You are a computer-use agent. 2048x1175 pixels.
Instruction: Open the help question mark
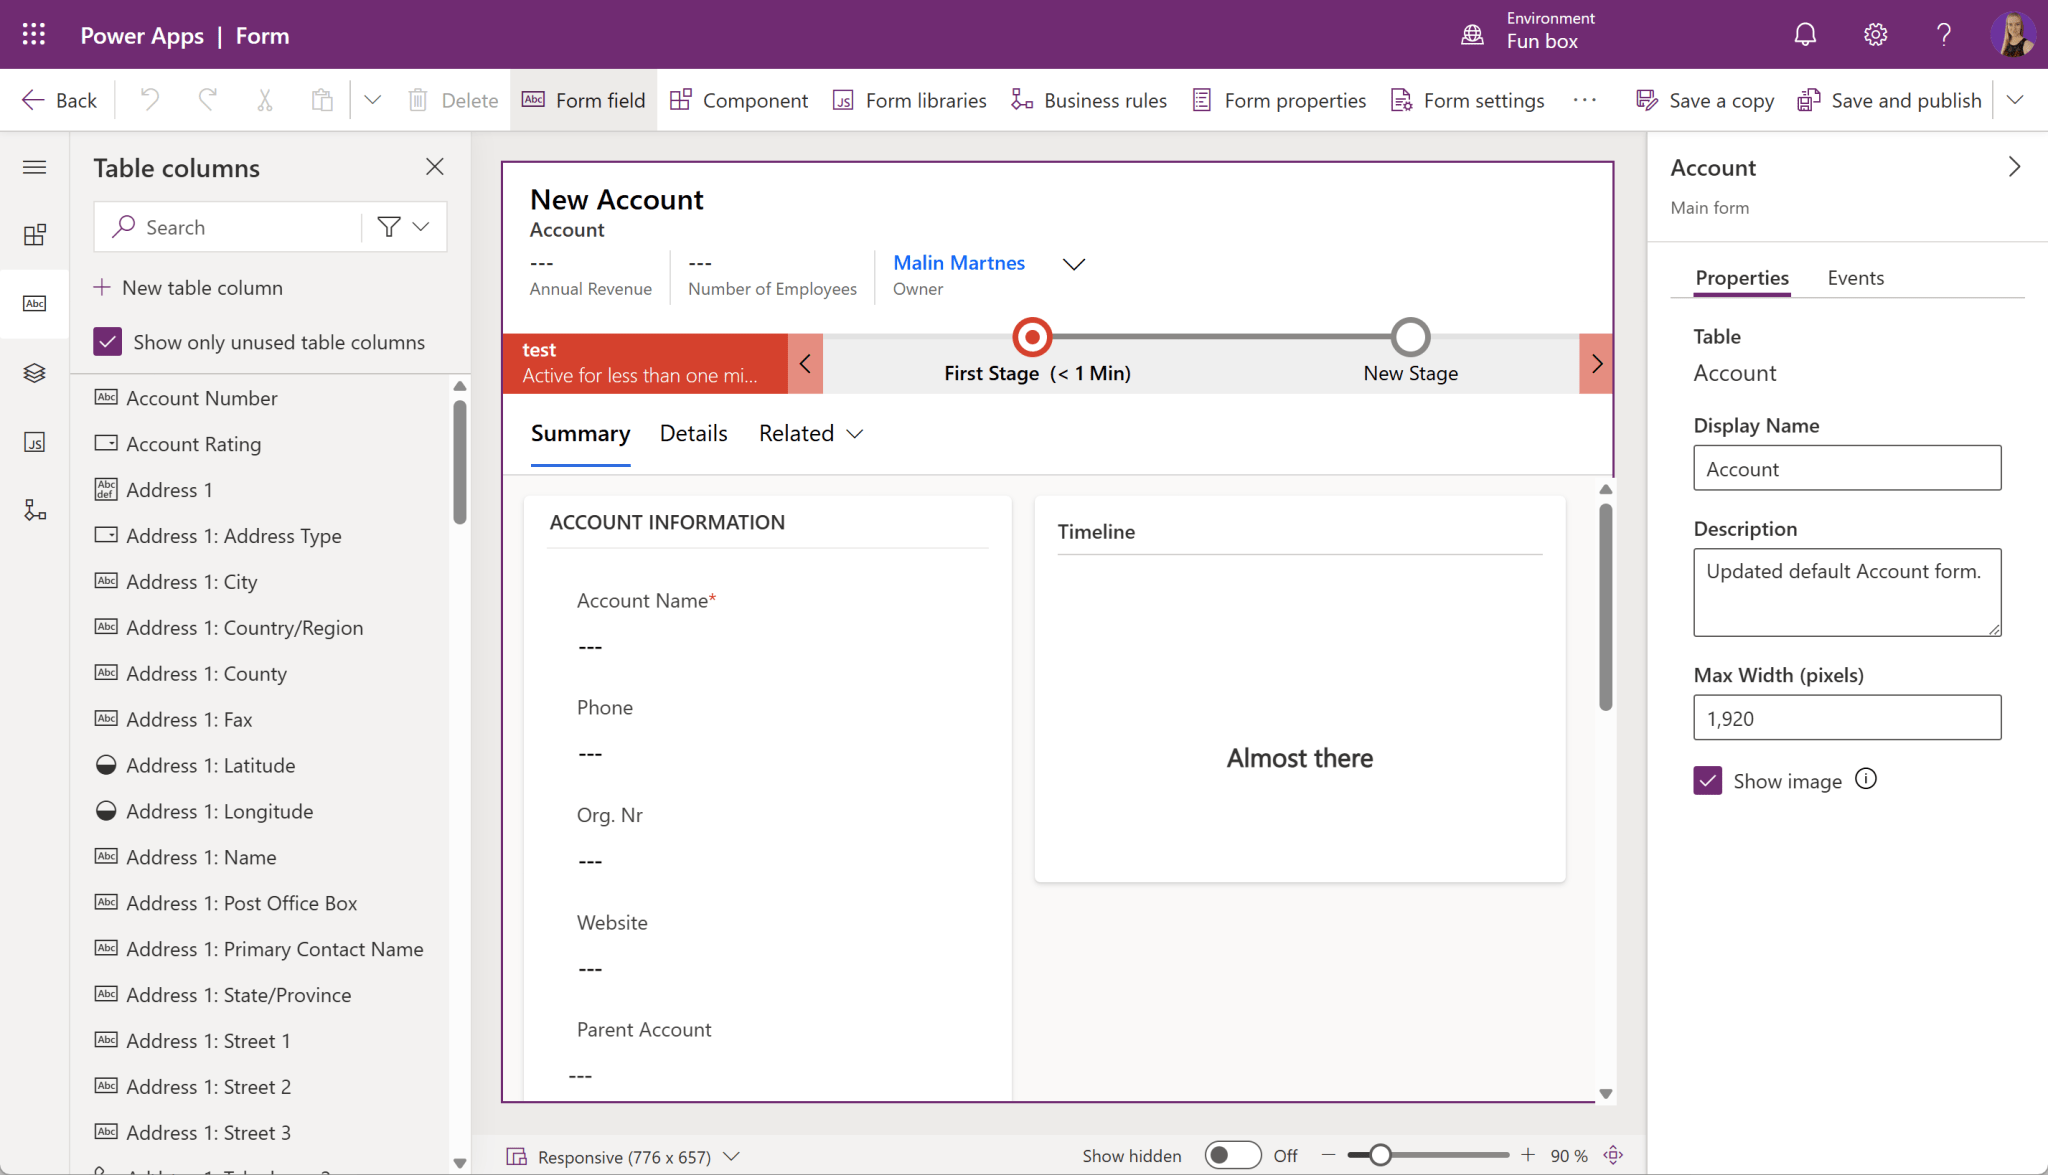(1943, 35)
